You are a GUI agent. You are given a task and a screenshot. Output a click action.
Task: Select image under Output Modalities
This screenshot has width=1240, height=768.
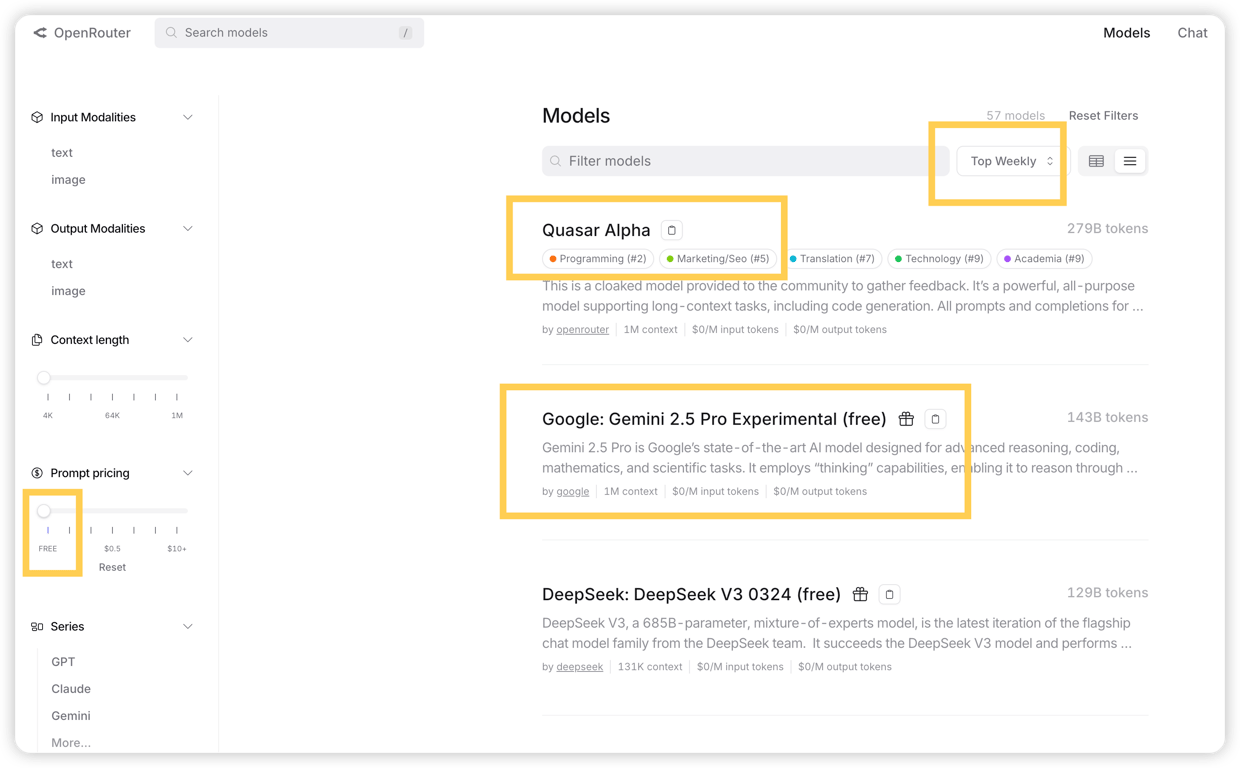click(x=68, y=291)
